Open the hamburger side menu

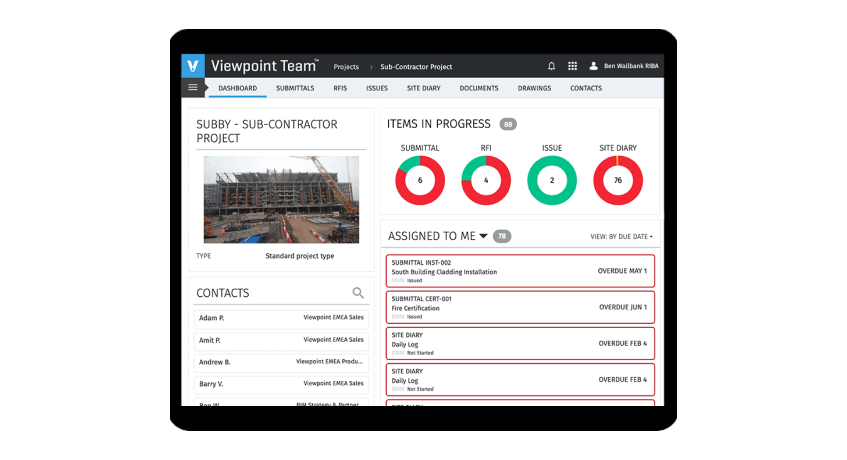193,87
